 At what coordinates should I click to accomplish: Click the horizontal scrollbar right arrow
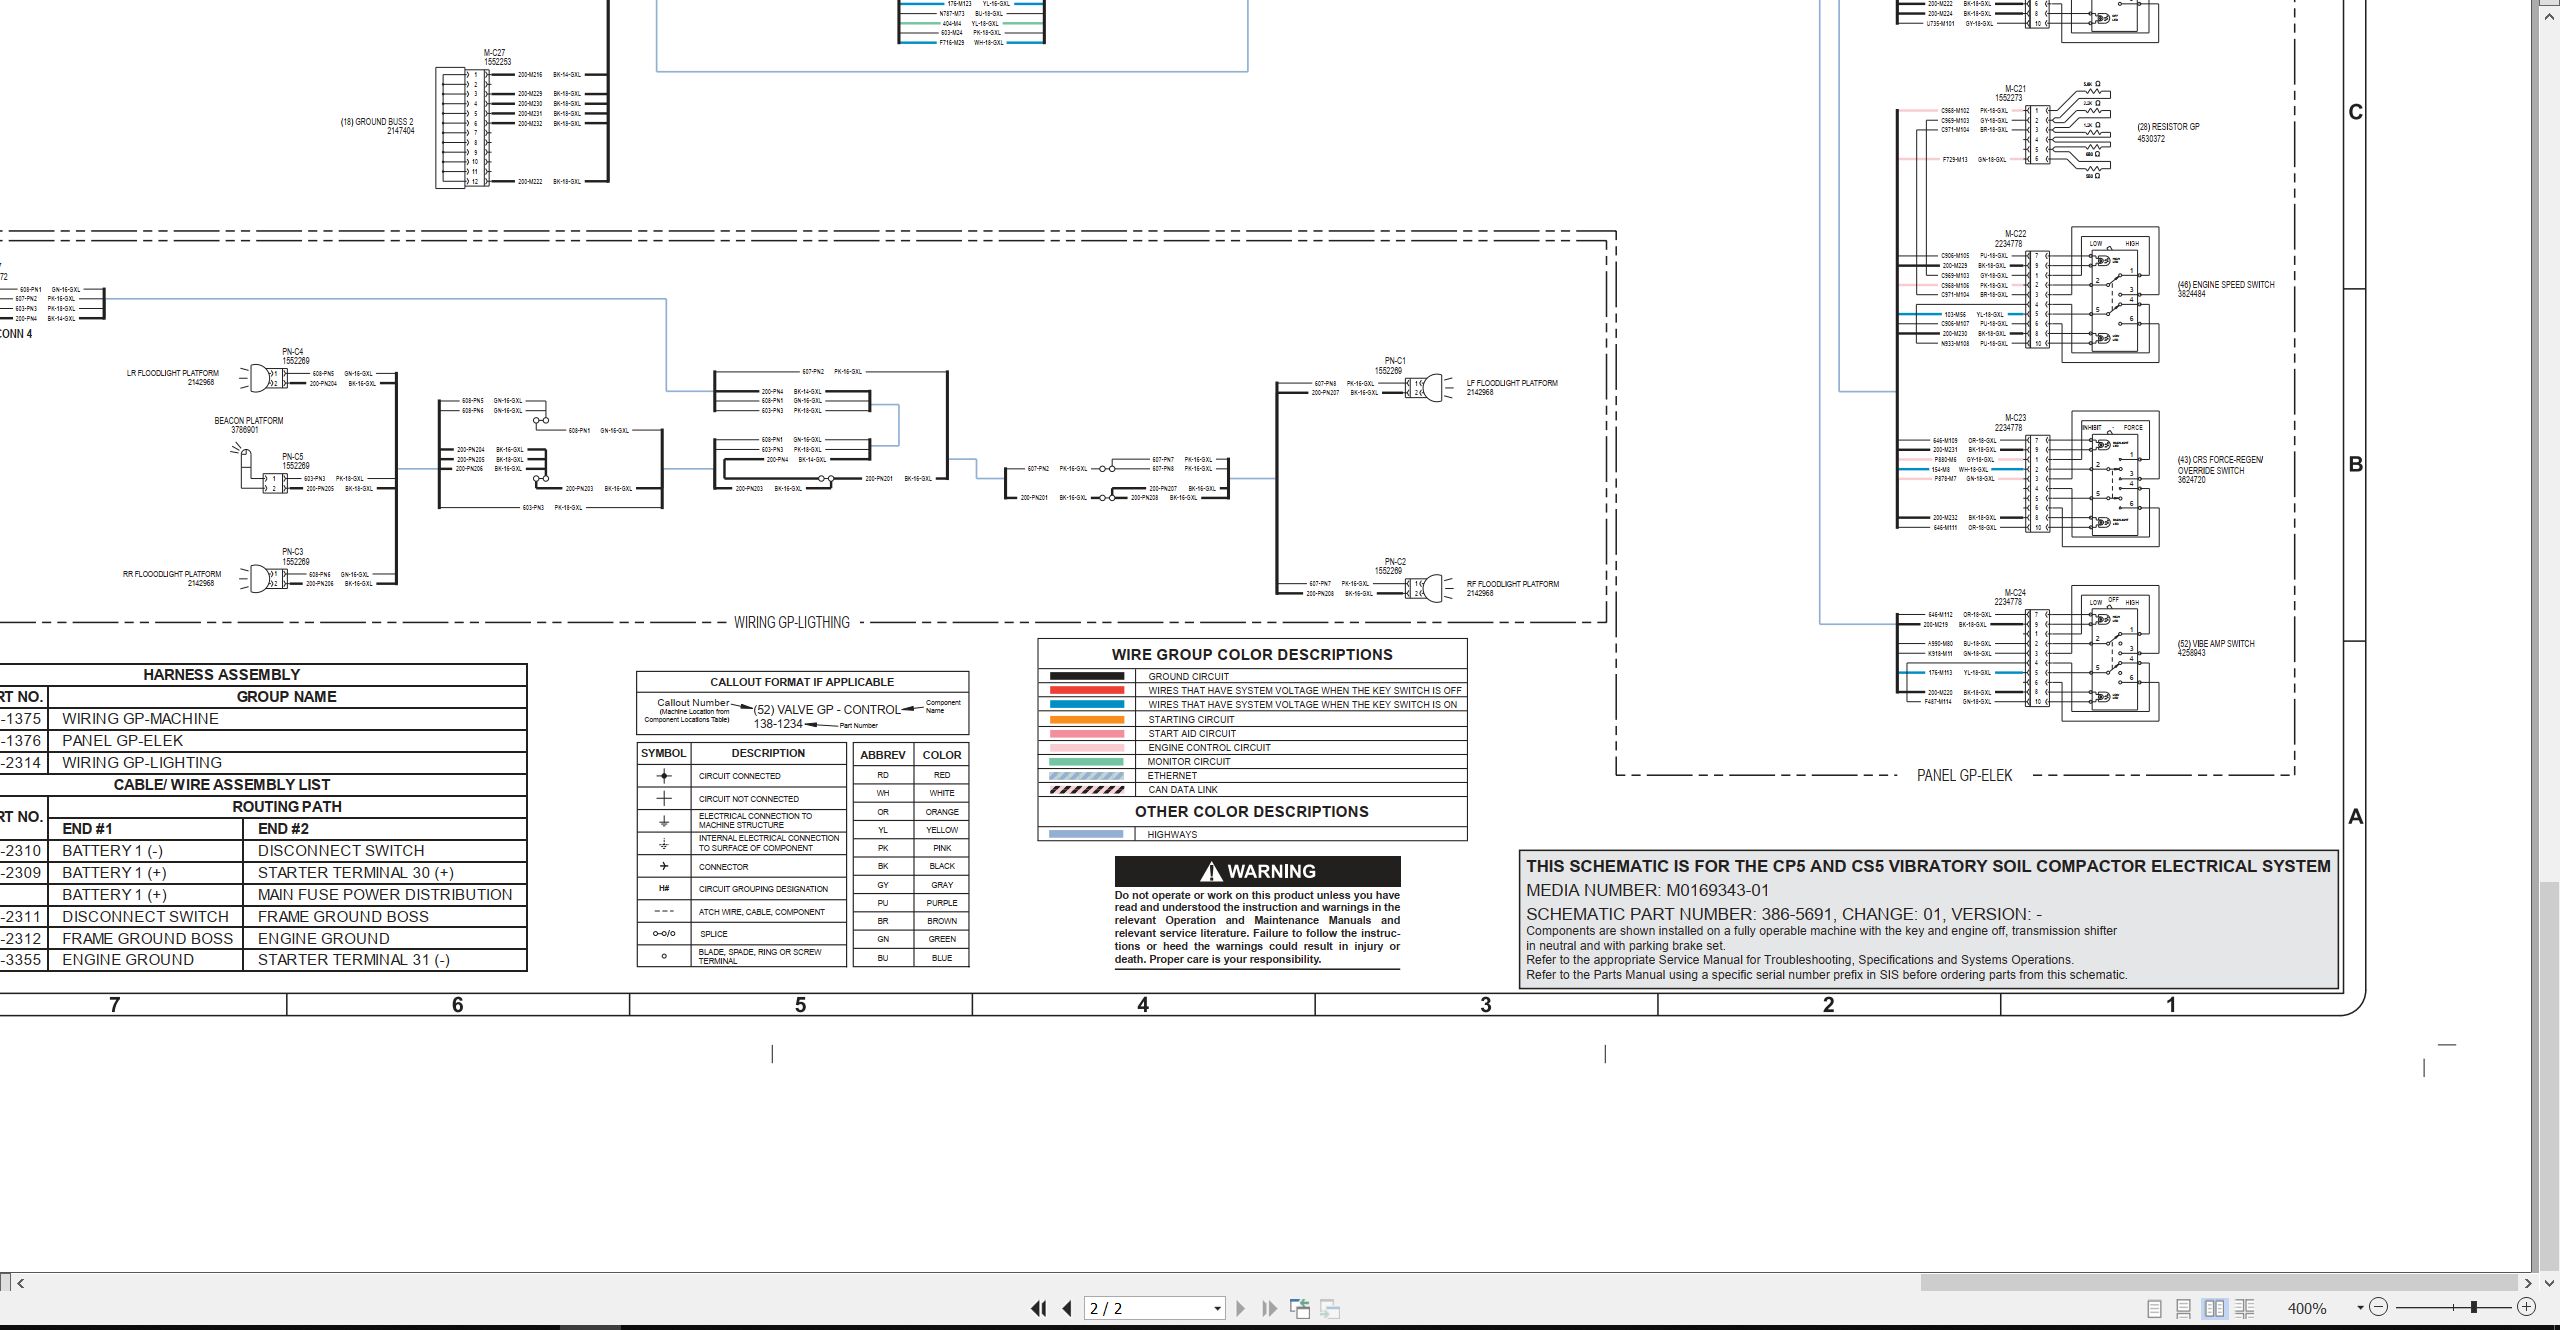point(2528,1283)
